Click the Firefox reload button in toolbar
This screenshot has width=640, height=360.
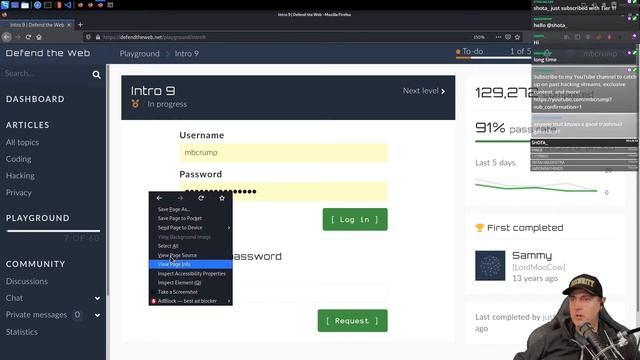click(28, 37)
